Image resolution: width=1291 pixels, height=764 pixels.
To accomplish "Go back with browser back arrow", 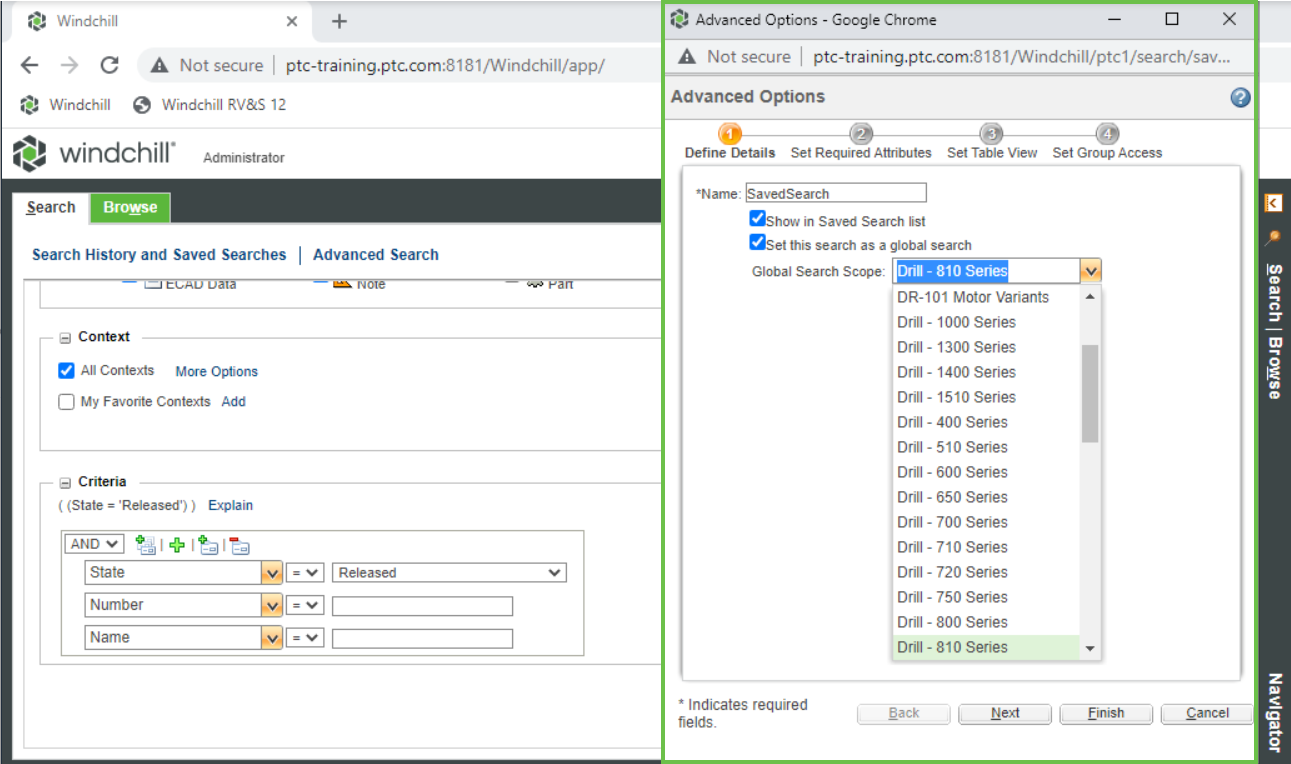I will tap(29, 65).
